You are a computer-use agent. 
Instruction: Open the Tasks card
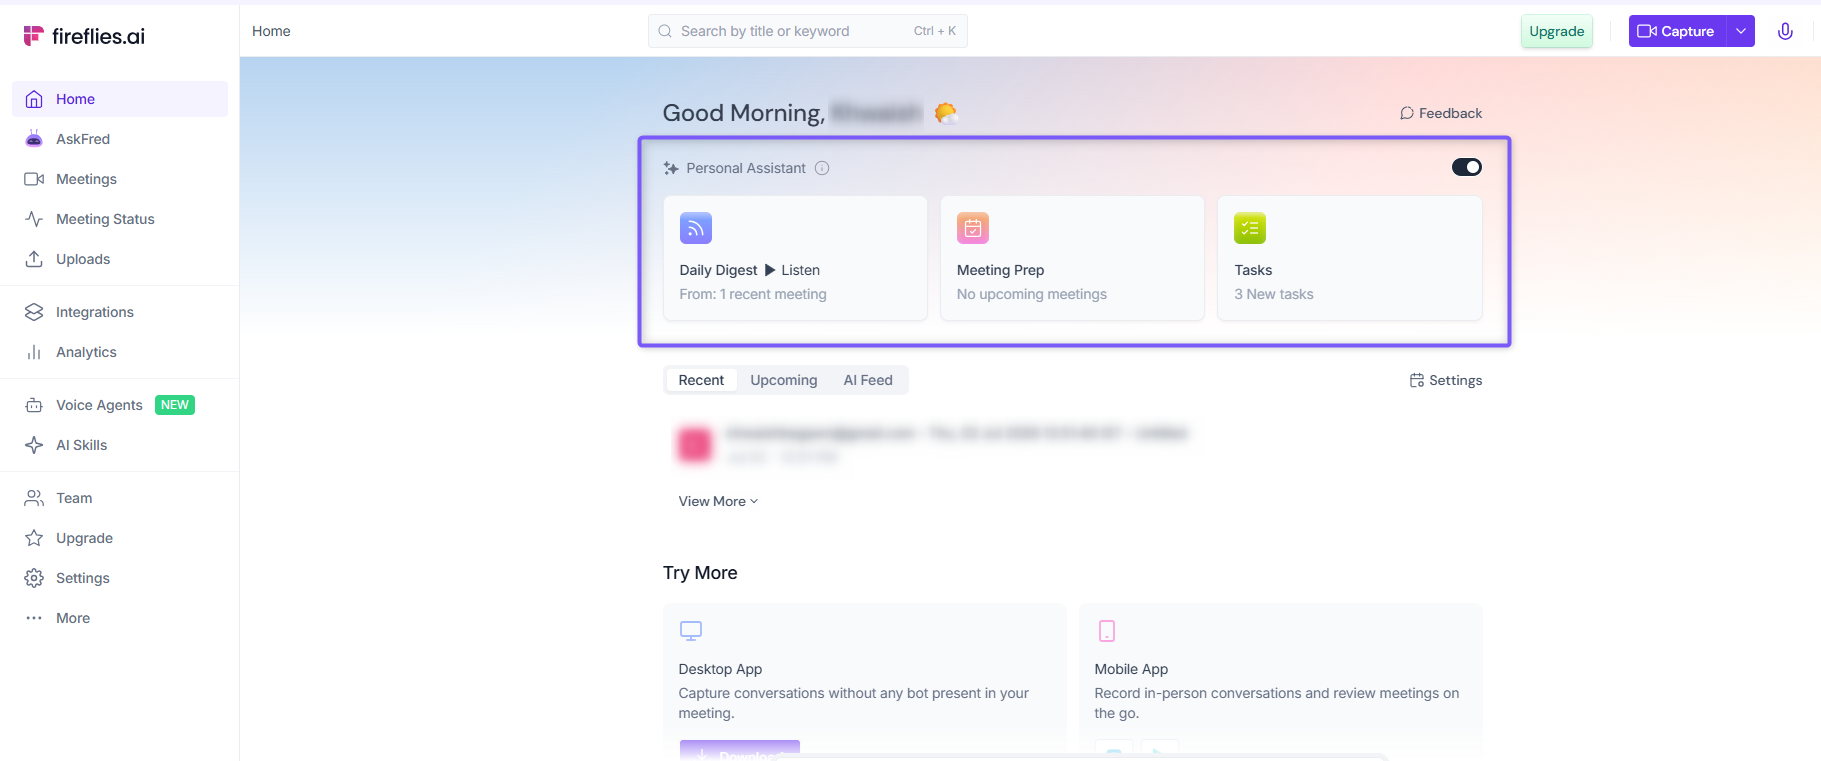(x=1349, y=258)
